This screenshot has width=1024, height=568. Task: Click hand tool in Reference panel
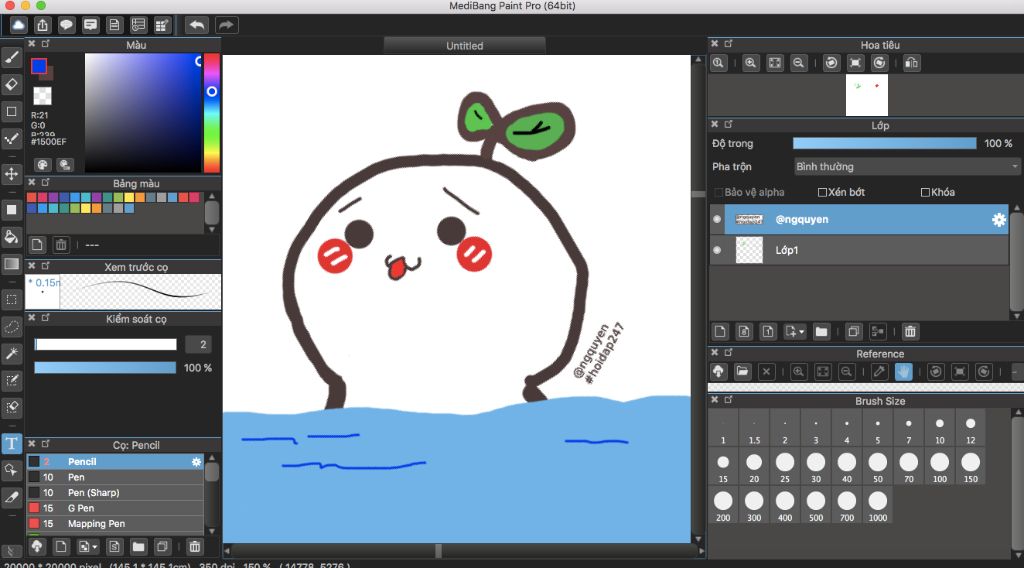(x=903, y=371)
